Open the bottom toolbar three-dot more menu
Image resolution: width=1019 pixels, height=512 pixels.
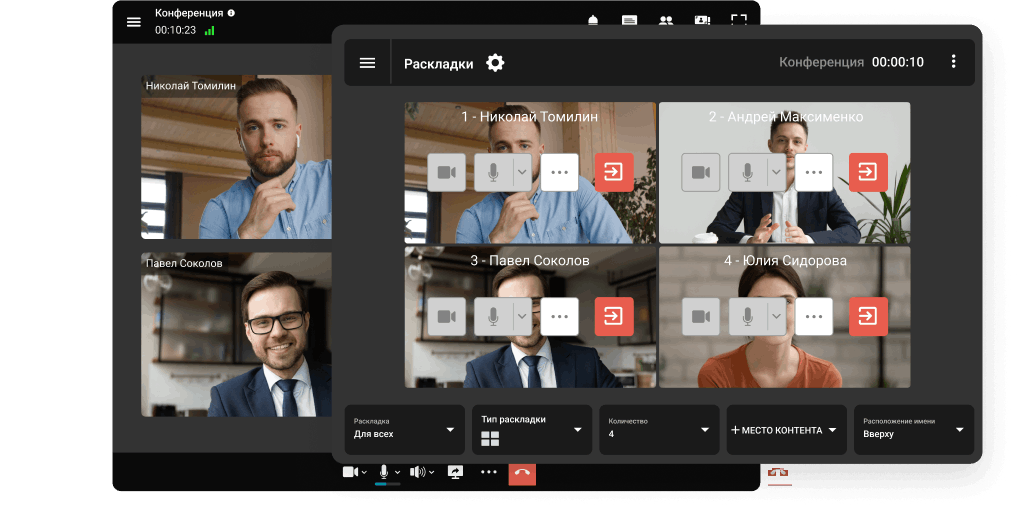(488, 472)
